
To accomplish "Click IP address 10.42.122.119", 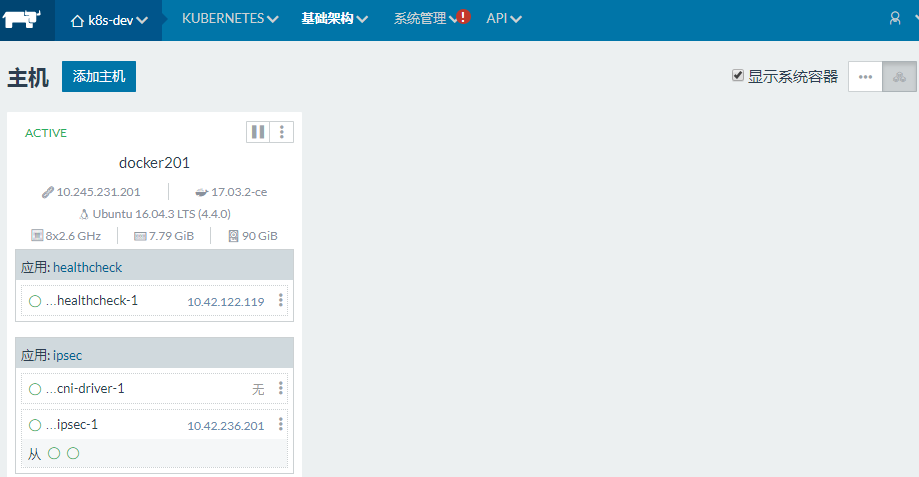I will tap(226, 302).
